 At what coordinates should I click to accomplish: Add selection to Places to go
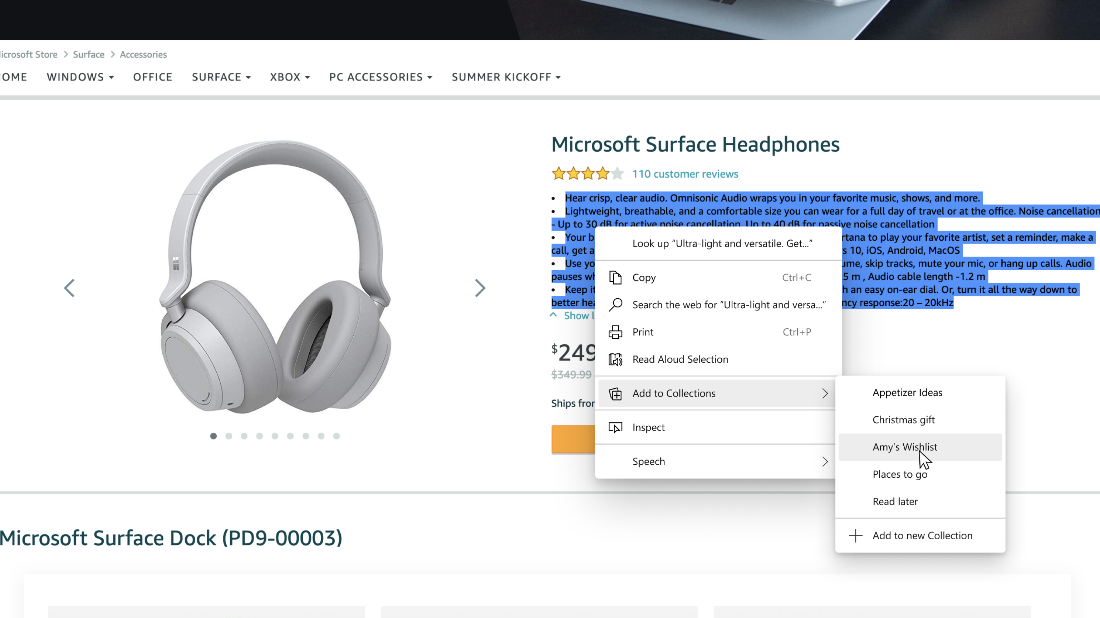[920, 475]
